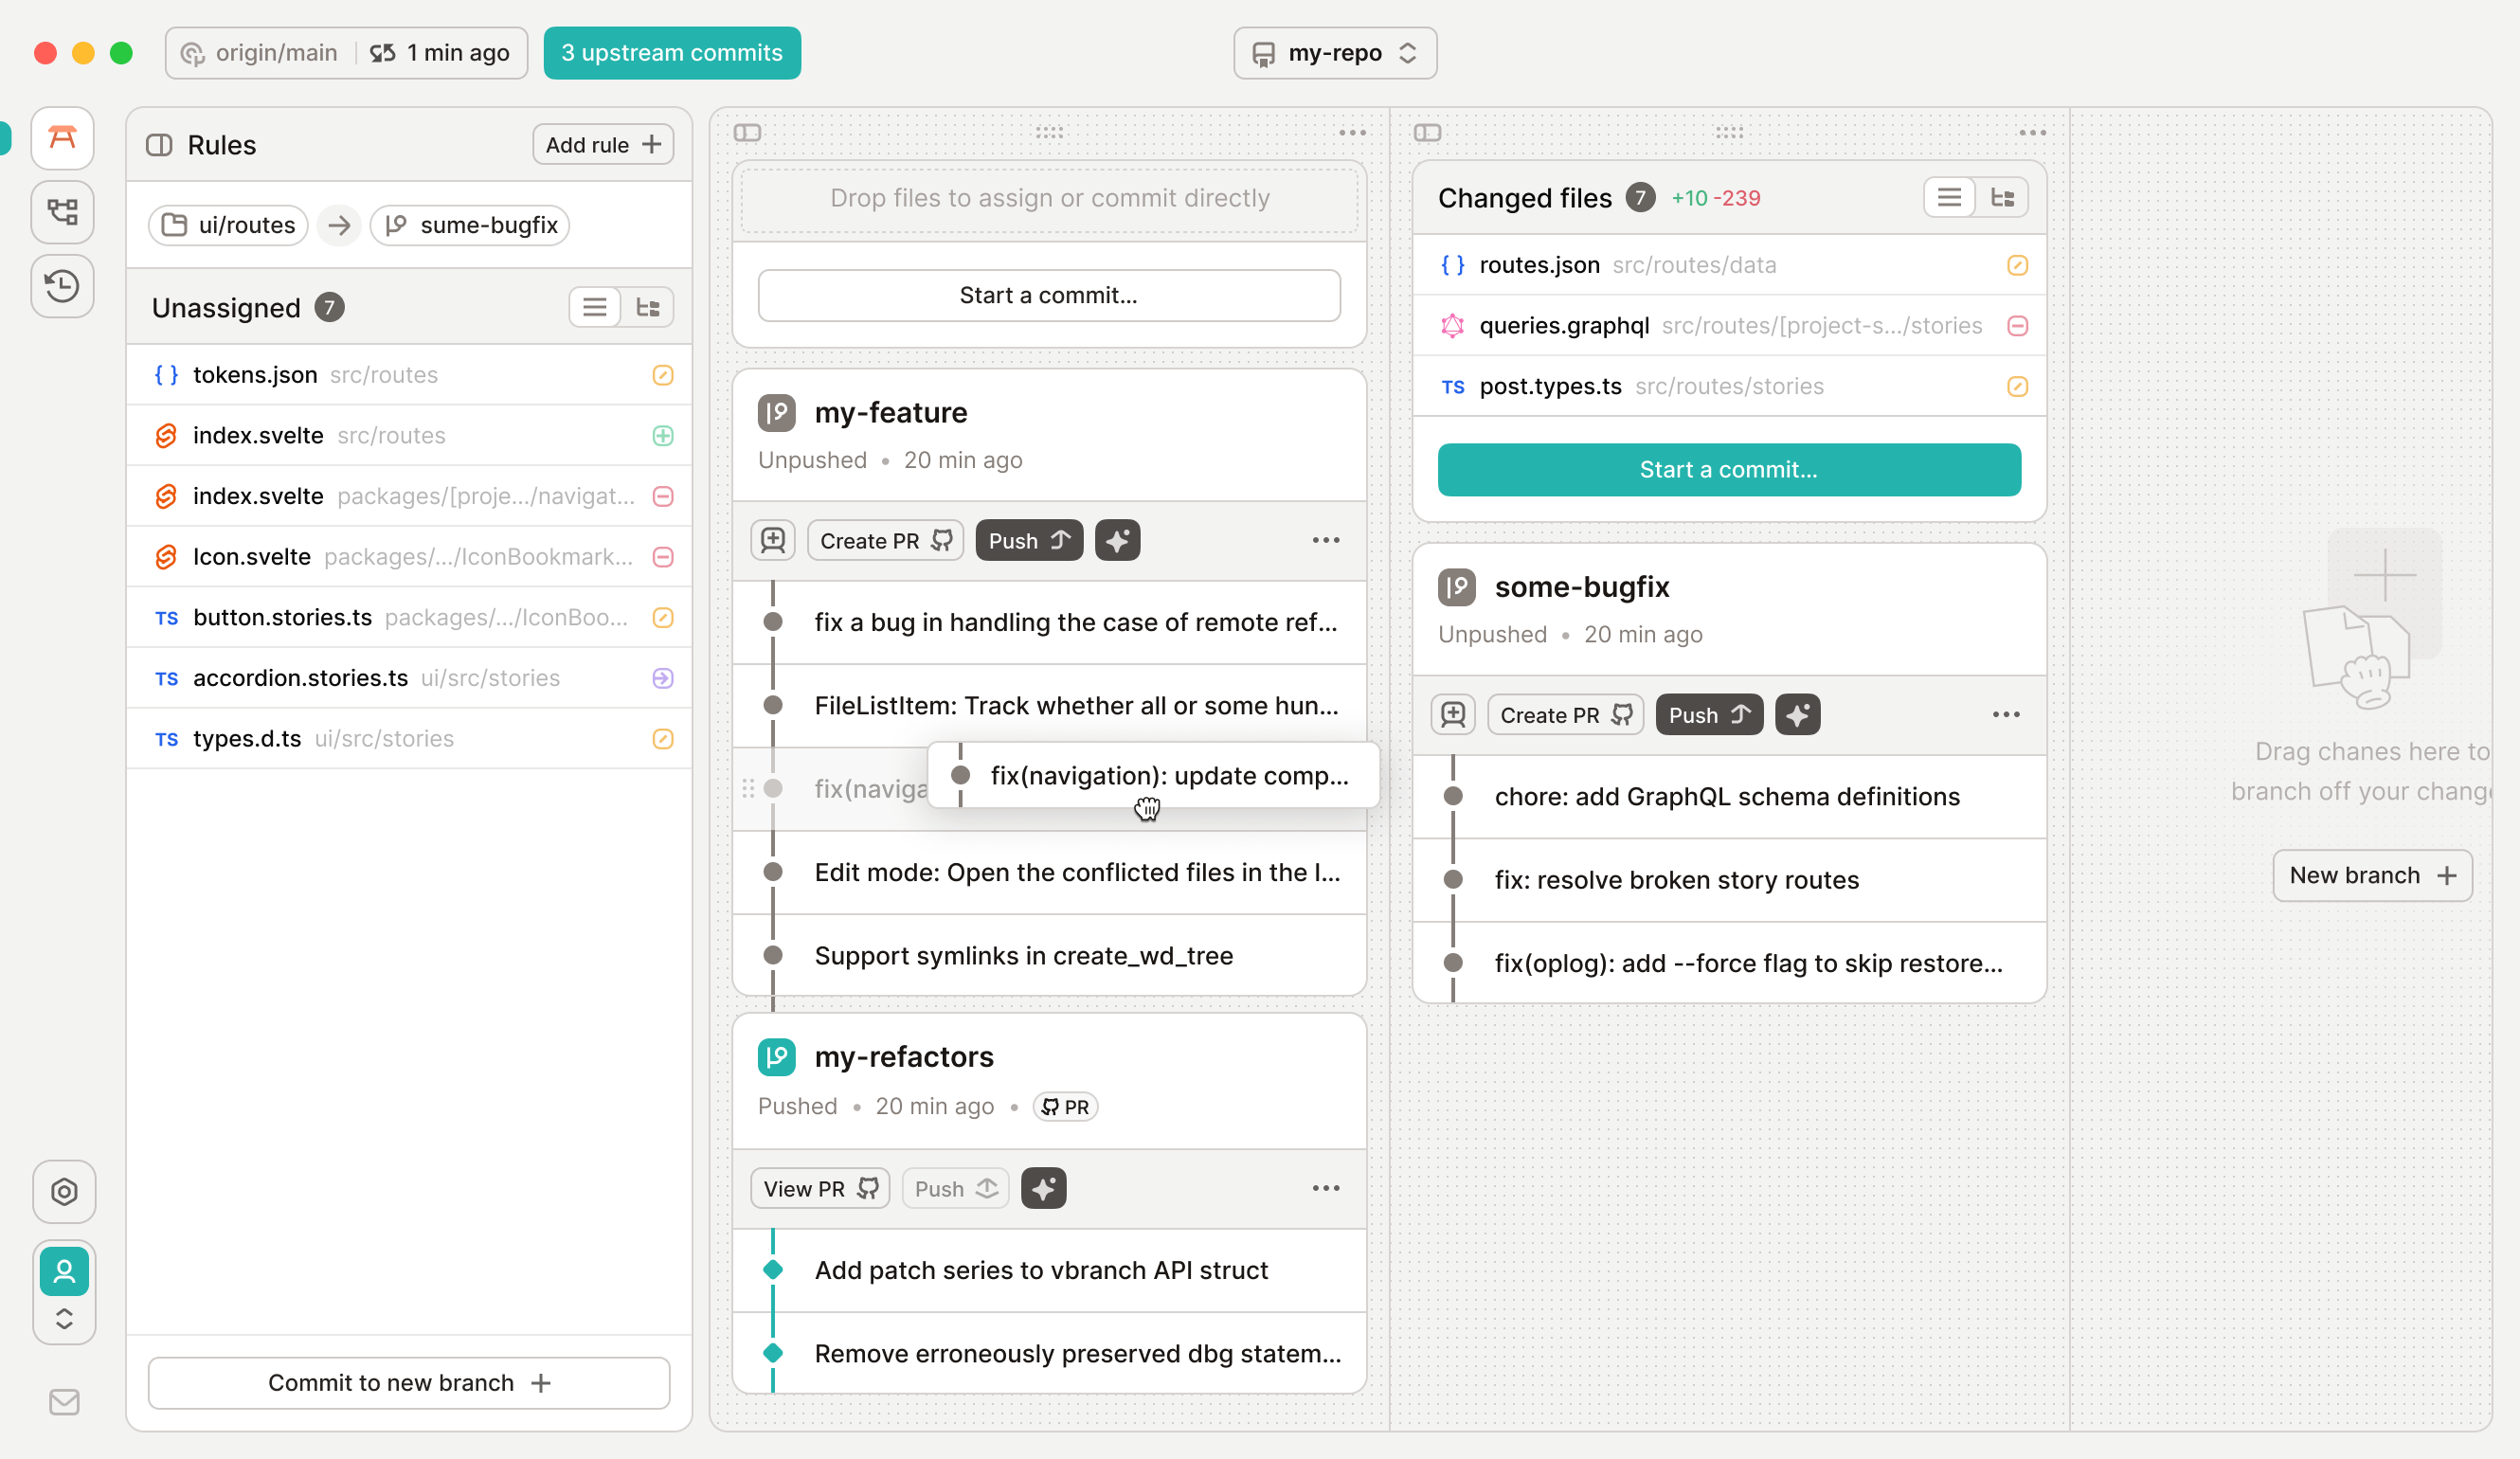The width and height of the screenshot is (2520, 1459).
Task: Click the New branch button
Action: point(2371,875)
